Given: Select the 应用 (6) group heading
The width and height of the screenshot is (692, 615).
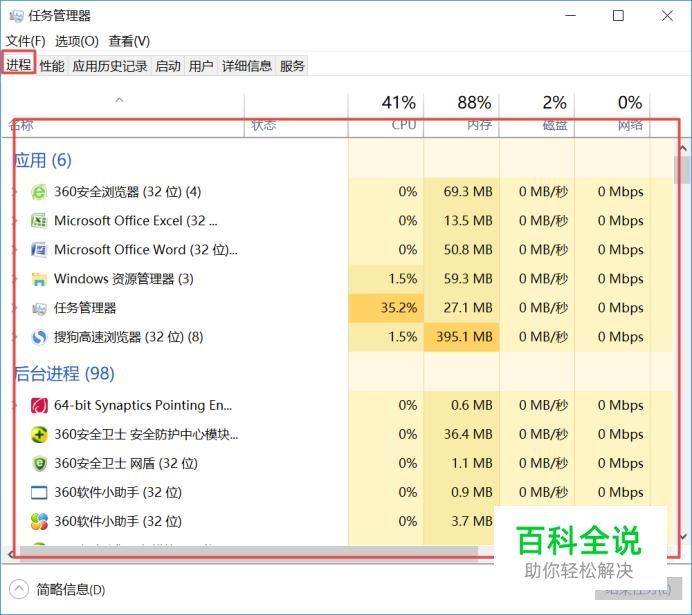Looking at the screenshot, I should coord(43,160).
